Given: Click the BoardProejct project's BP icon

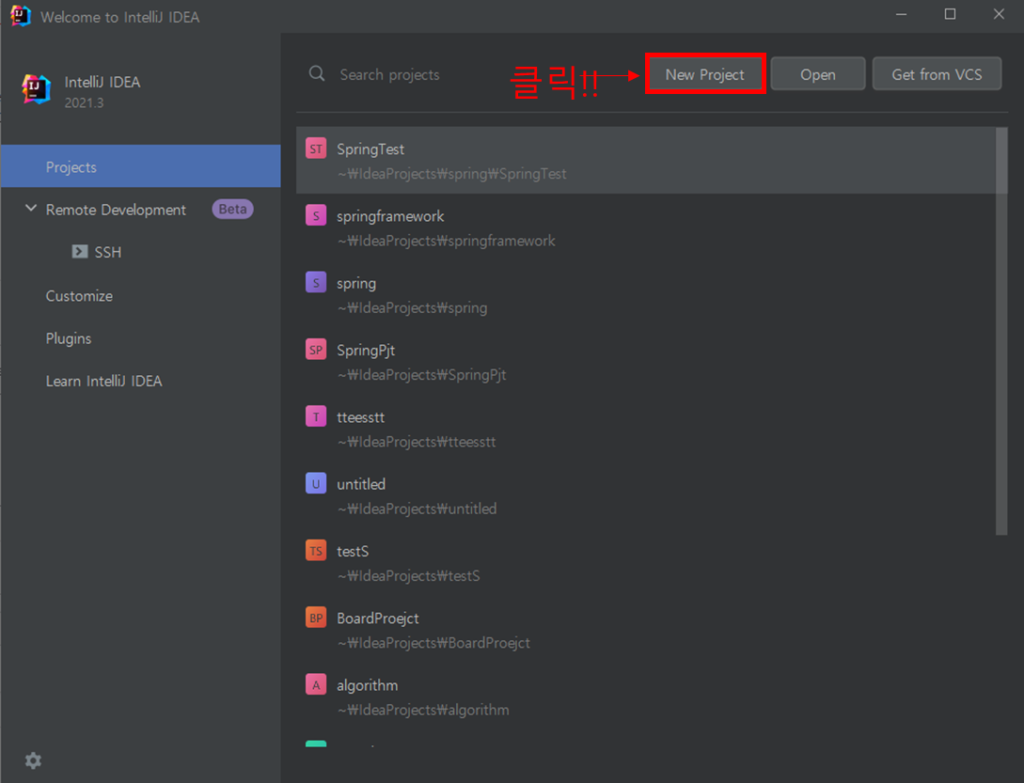Looking at the screenshot, I should pyautogui.click(x=316, y=618).
